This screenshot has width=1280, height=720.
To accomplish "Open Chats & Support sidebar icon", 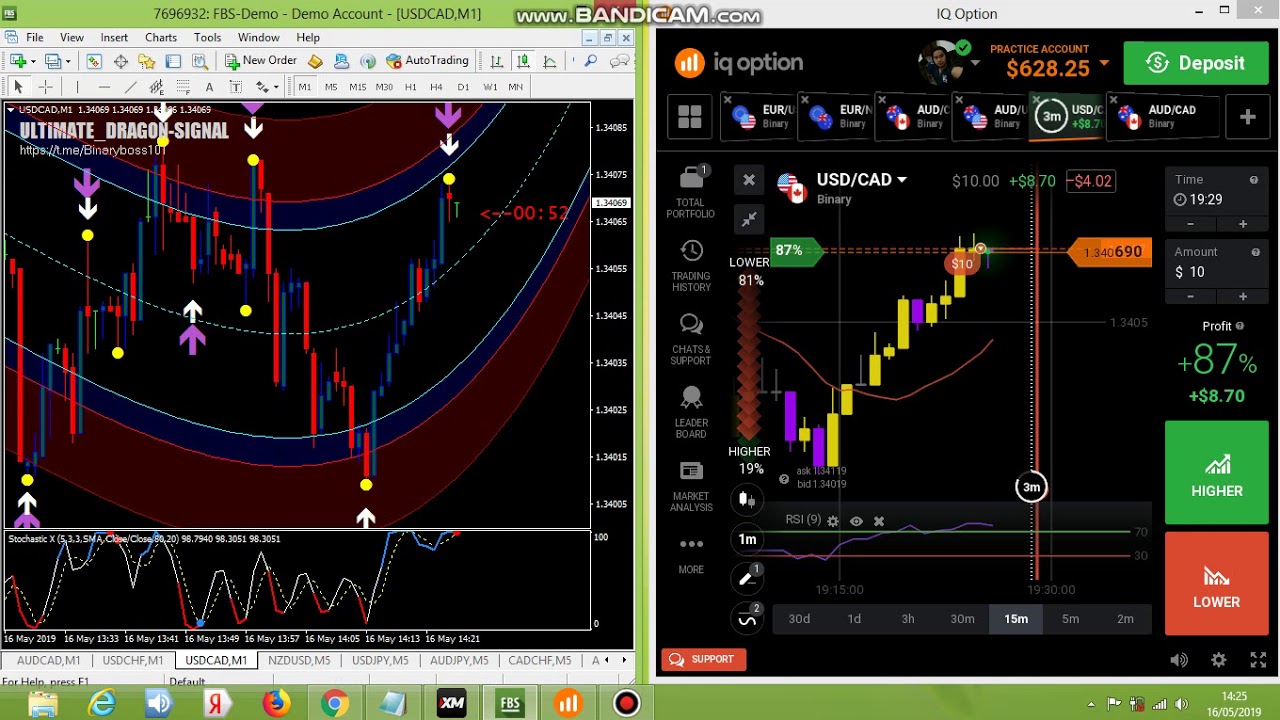I will tap(691, 340).
